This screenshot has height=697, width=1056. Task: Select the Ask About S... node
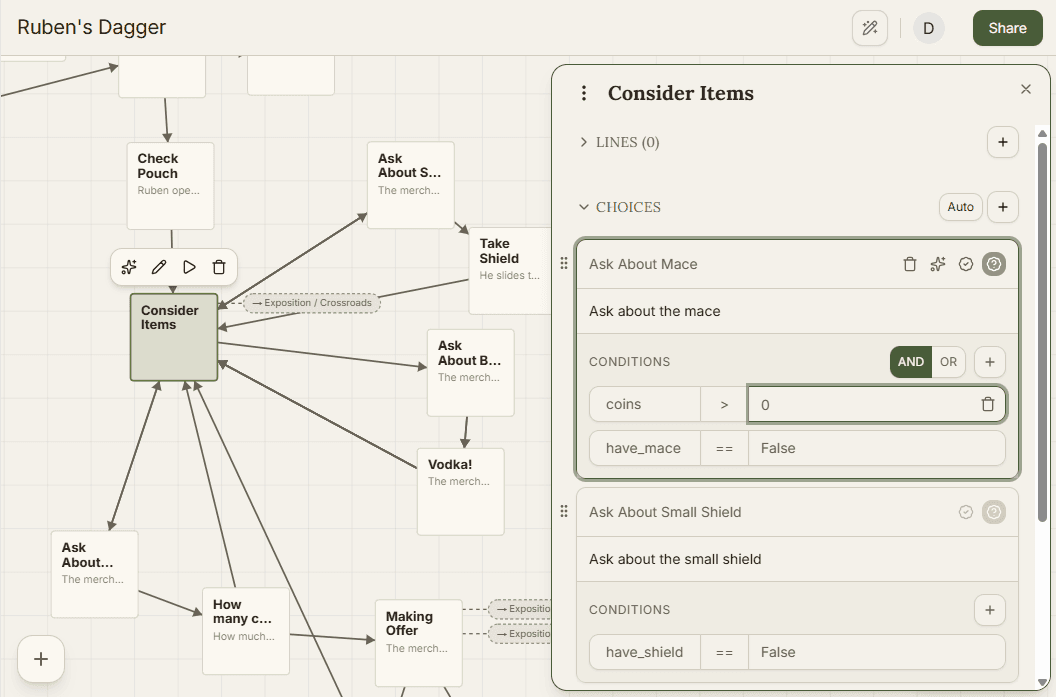[x=411, y=185]
